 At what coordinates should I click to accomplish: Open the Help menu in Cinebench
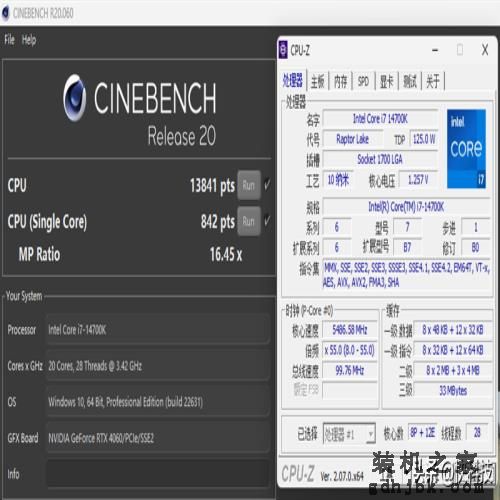click(x=29, y=40)
